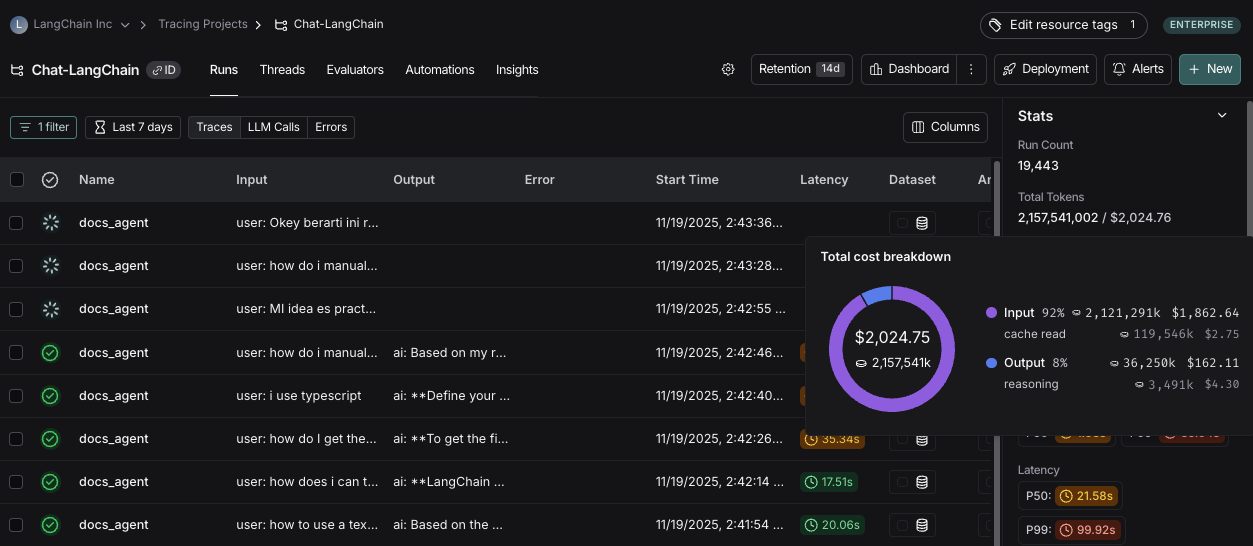Click spinner icon of run started 2:43:28

click(x=50, y=266)
